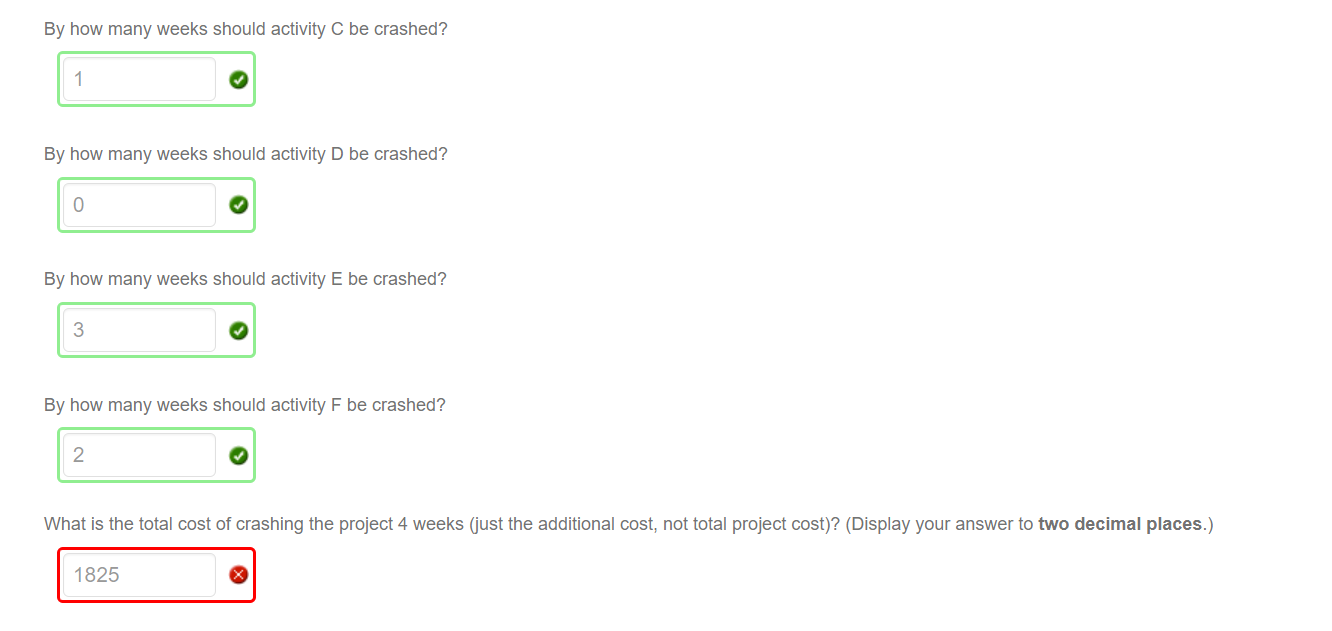Select the answer field containing 0 for activity D
Image resolution: width=1332 pixels, height=631 pixels.
click(138, 204)
